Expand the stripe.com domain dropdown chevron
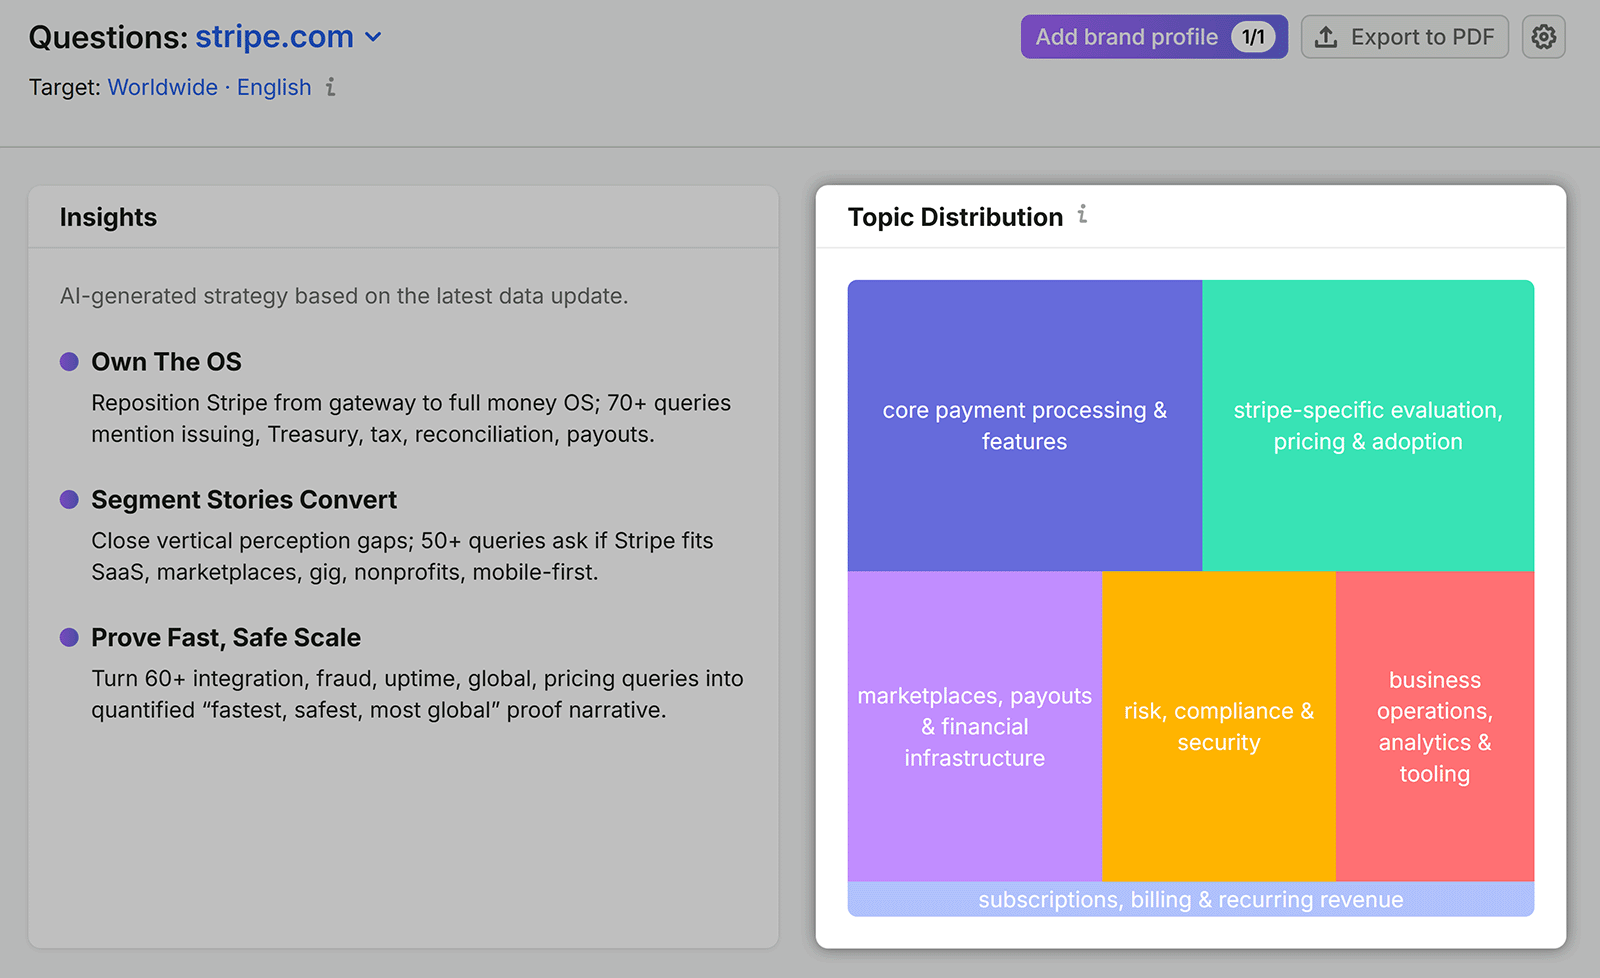 [x=373, y=38]
